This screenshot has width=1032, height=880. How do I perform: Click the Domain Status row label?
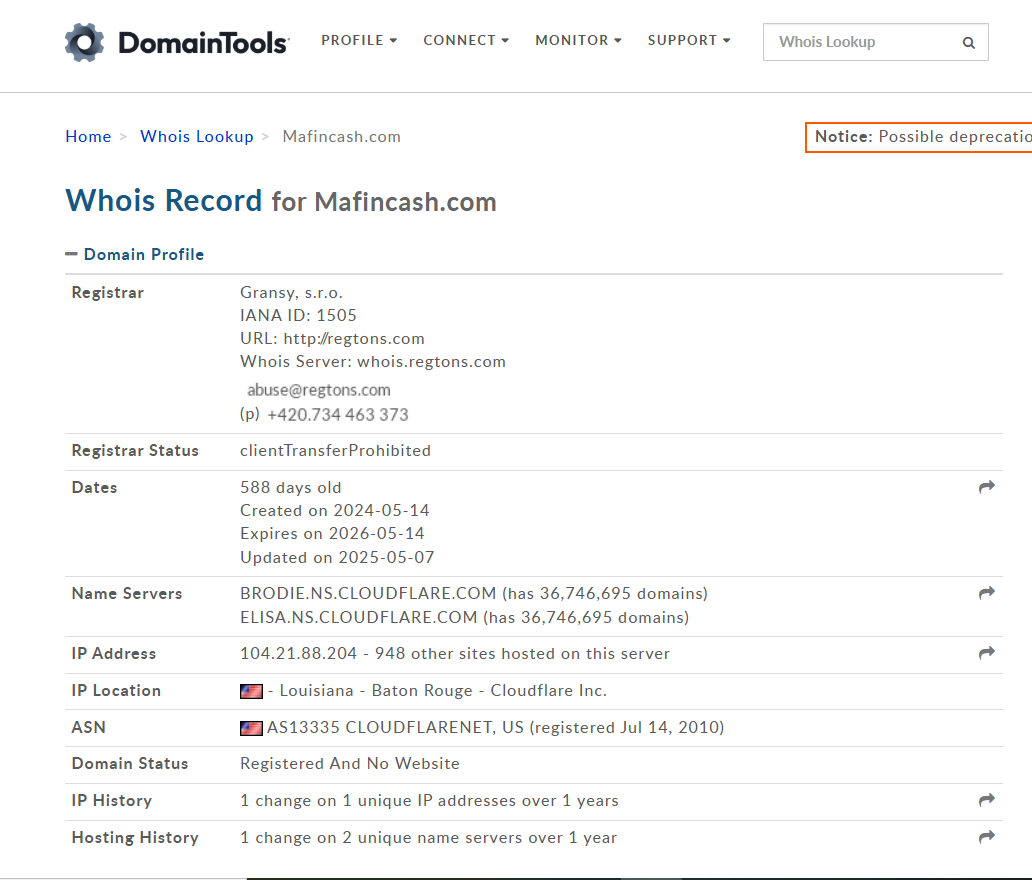coord(130,764)
